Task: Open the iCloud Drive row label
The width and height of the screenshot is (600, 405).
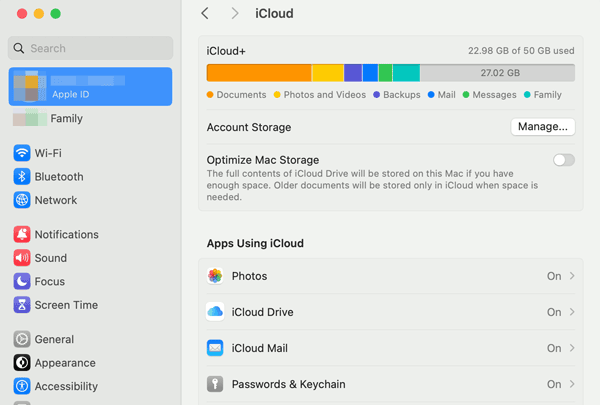Action: [262, 312]
